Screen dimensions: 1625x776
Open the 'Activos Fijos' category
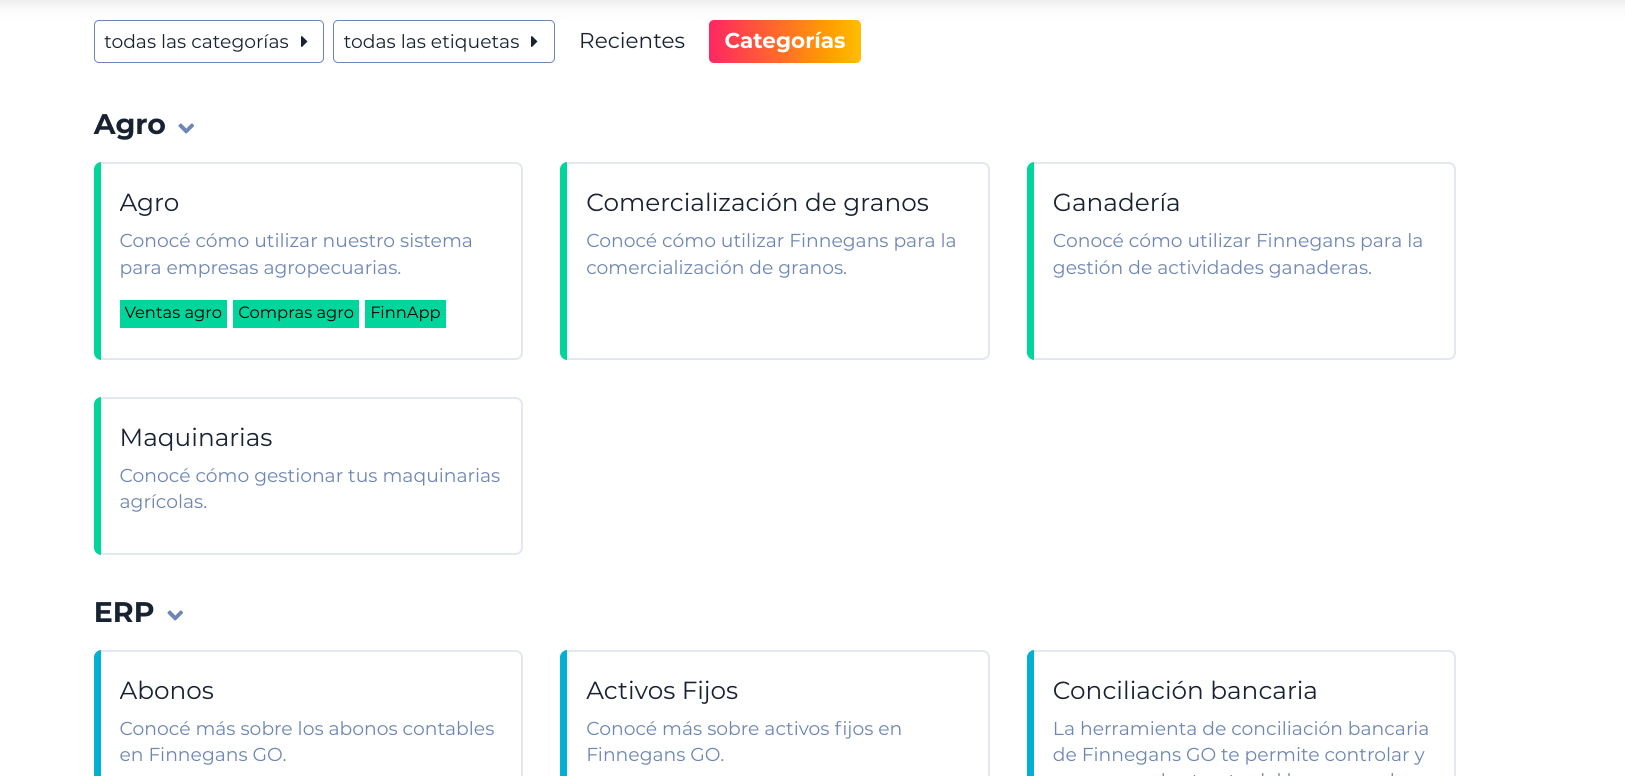click(662, 691)
